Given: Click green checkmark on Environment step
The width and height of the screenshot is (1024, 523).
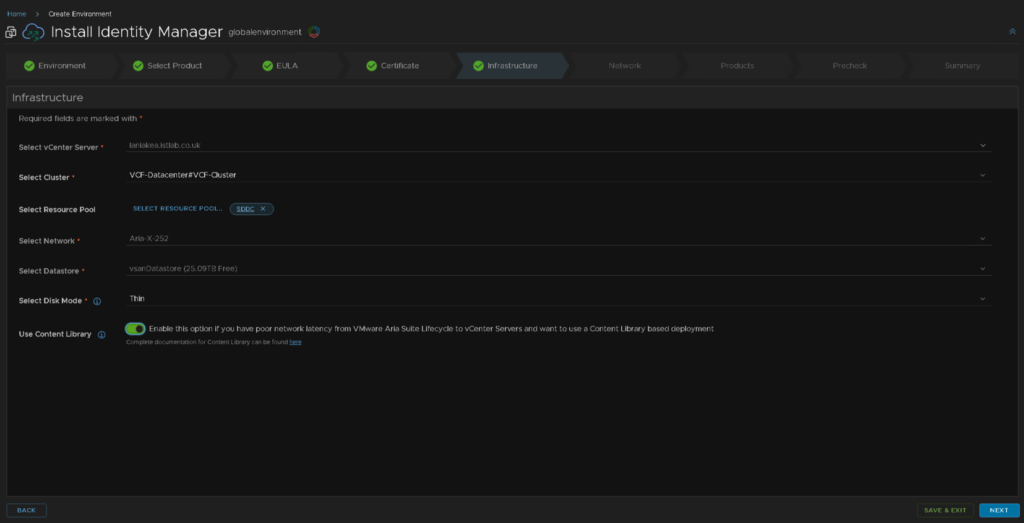Looking at the screenshot, I should (x=29, y=66).
